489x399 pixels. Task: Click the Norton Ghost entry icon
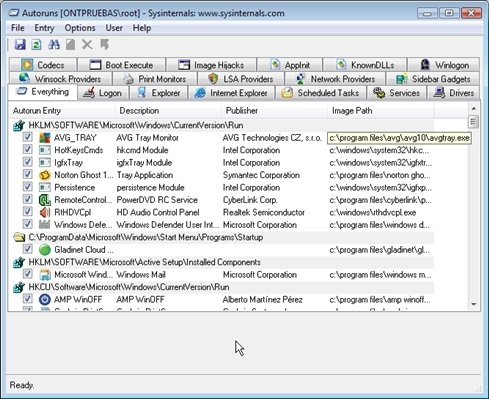pyautogui.click(x=45, y=175)
